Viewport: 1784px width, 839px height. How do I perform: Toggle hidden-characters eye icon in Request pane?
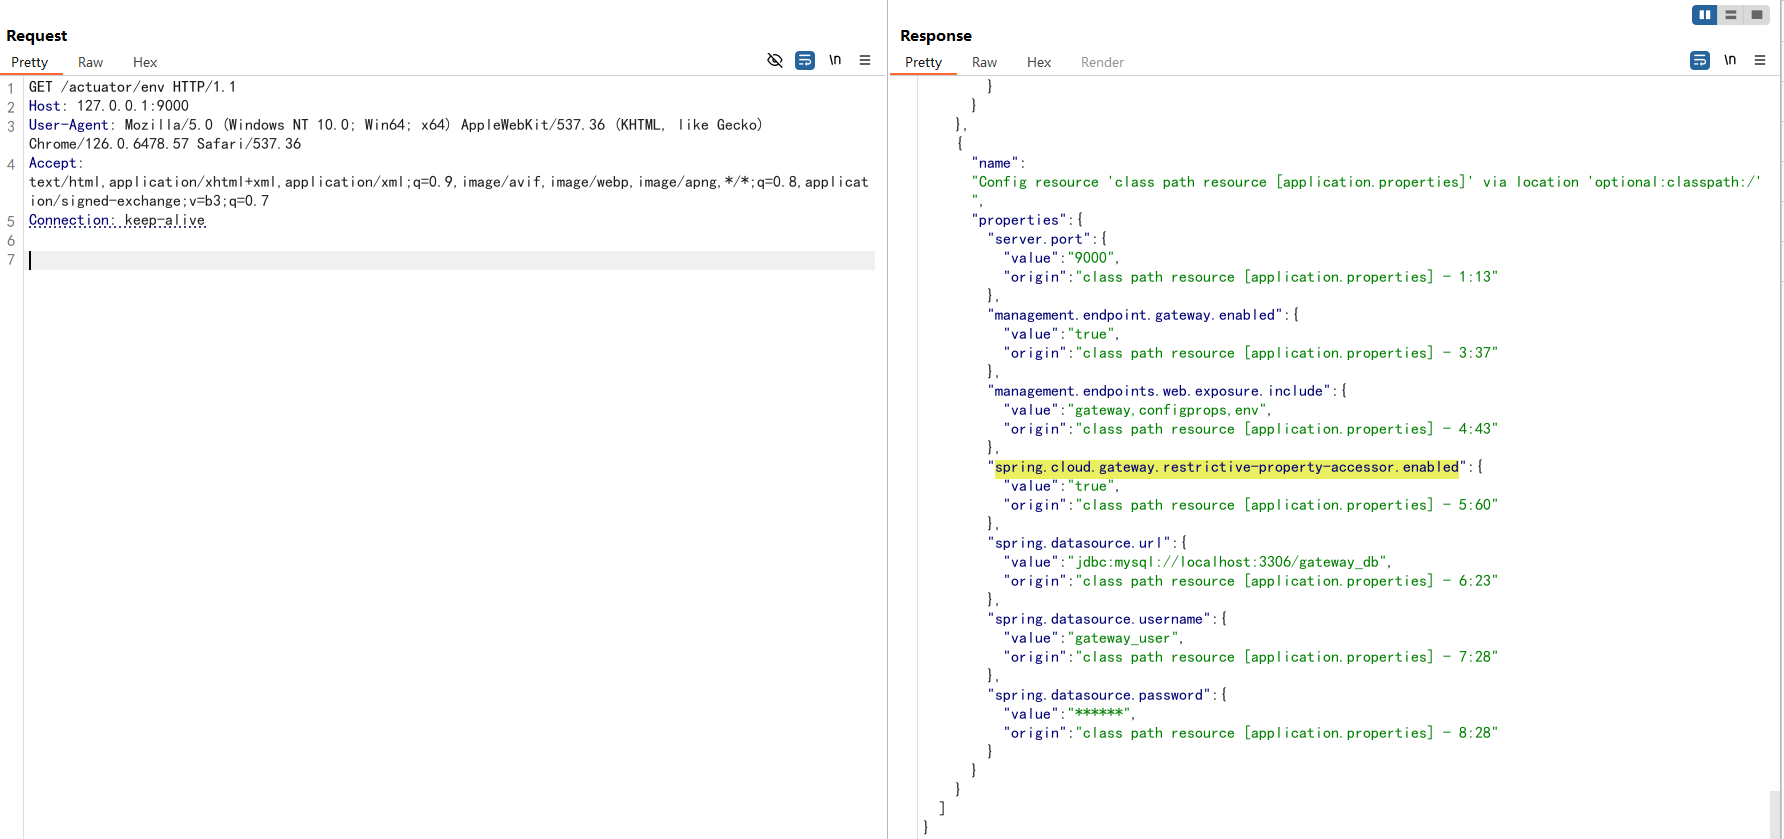coord(774,60)
